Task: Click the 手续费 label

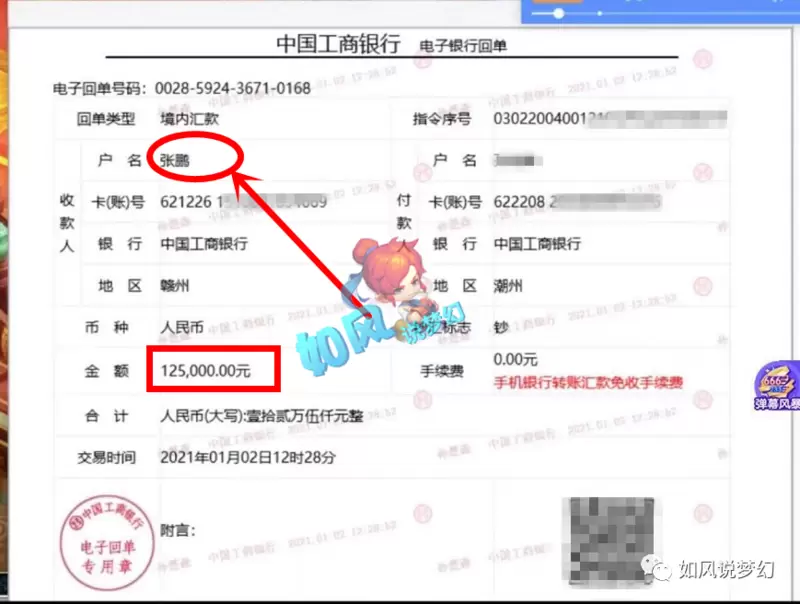Action: (x=442, y=371)
